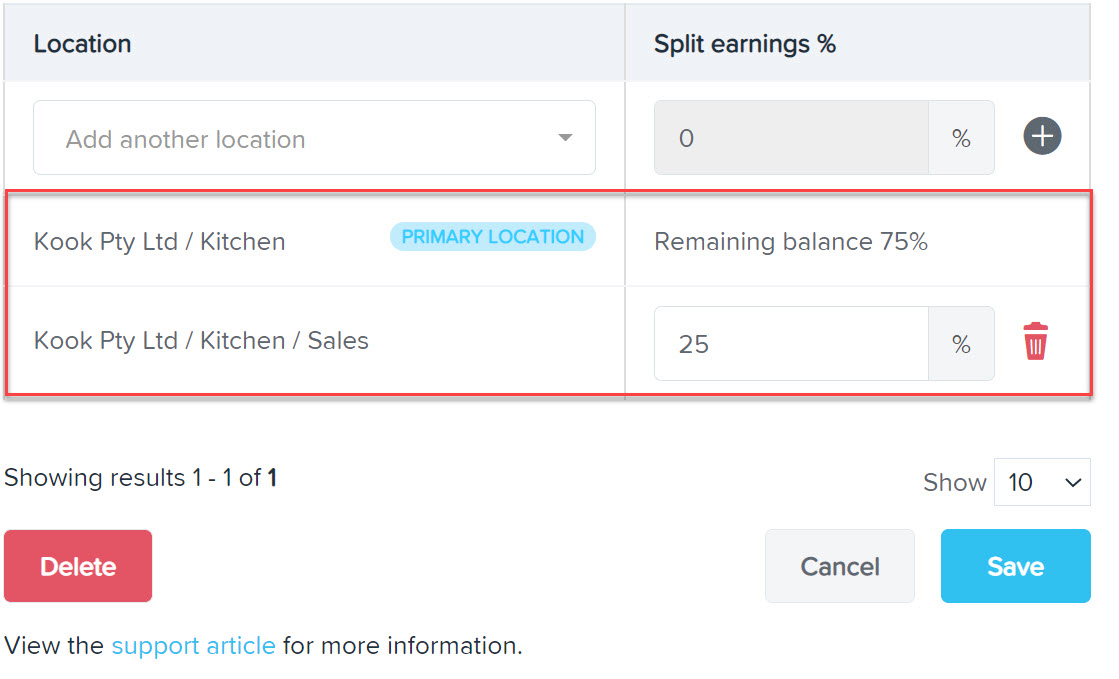1119x679 pixels.
Task: Click the Location column header
Action: tap(82, 44)
